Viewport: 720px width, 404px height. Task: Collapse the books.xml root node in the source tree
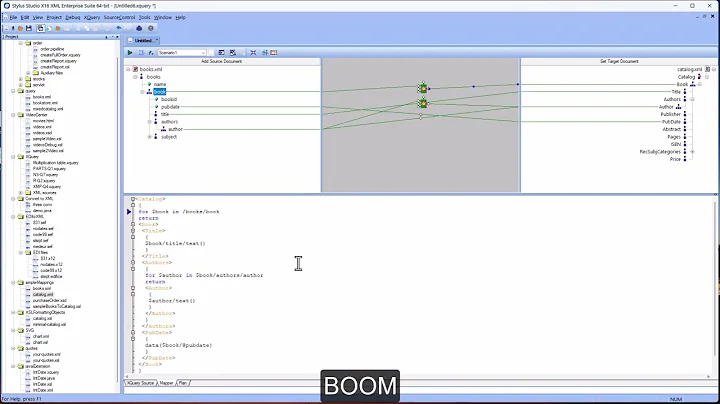coord(129,69)
